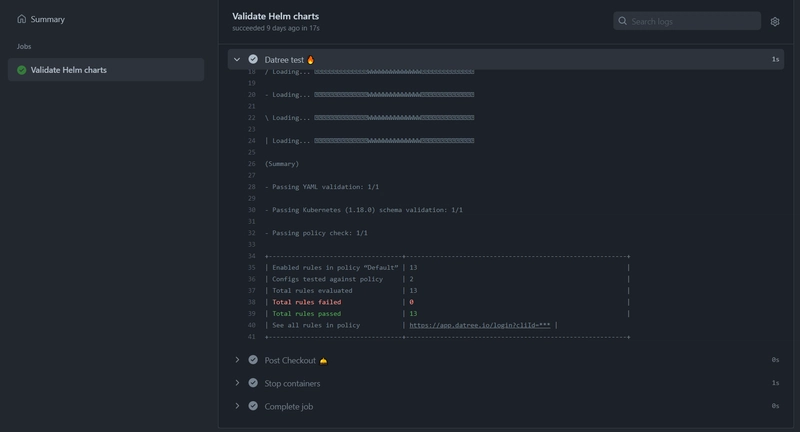Click "Configs tested against policy" log text
This screenshot has width=800, height=432.
[x=328, y=279]
